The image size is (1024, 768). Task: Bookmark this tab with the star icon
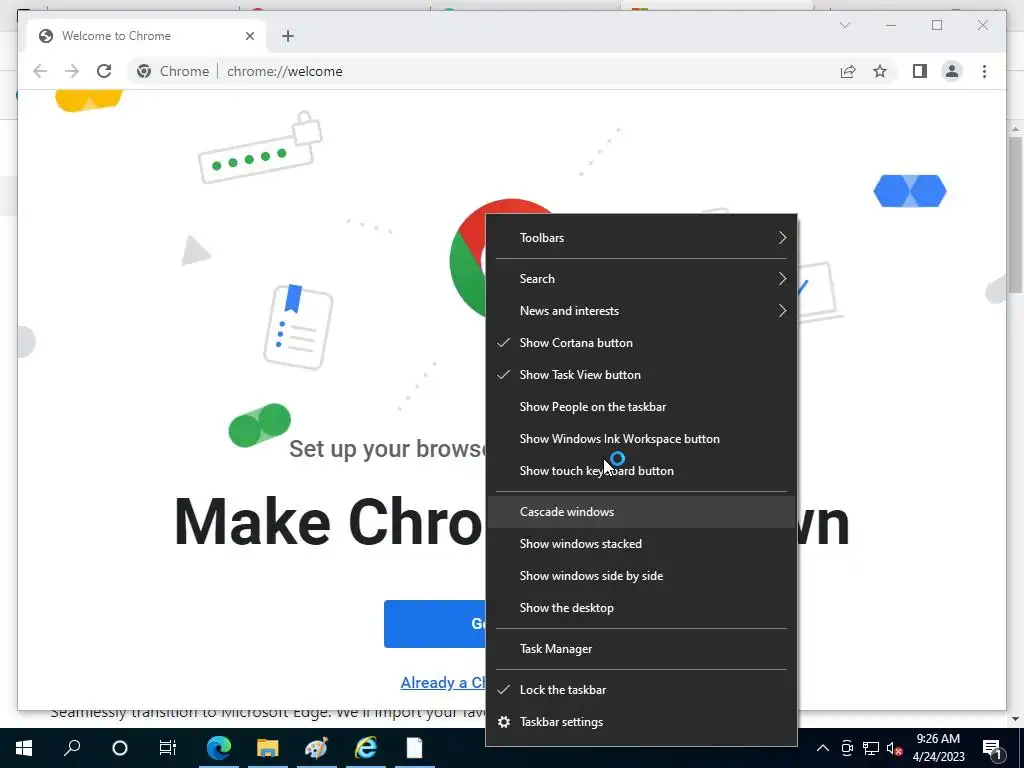click(x=880, y=71)
